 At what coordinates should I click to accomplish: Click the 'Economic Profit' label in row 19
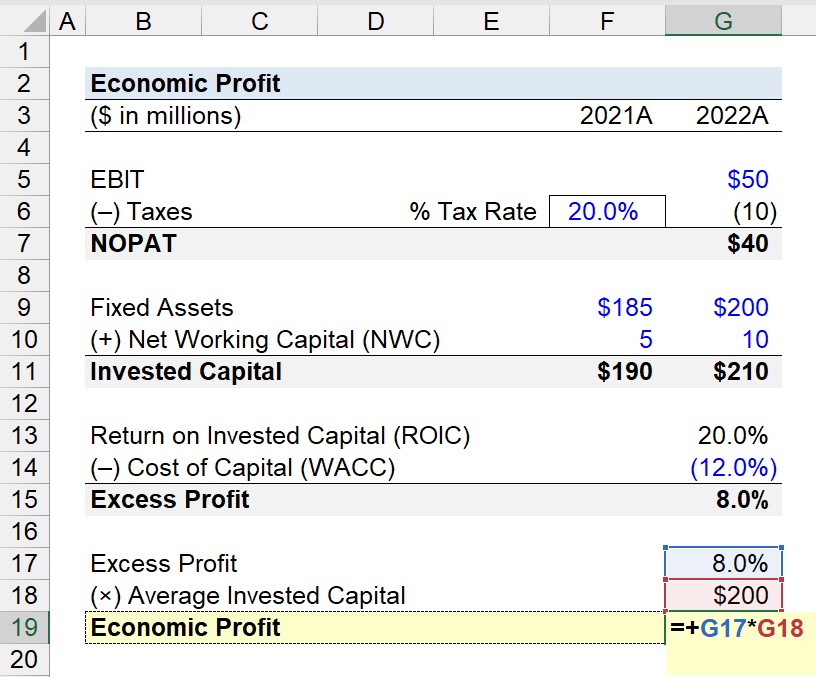point(185,628)
